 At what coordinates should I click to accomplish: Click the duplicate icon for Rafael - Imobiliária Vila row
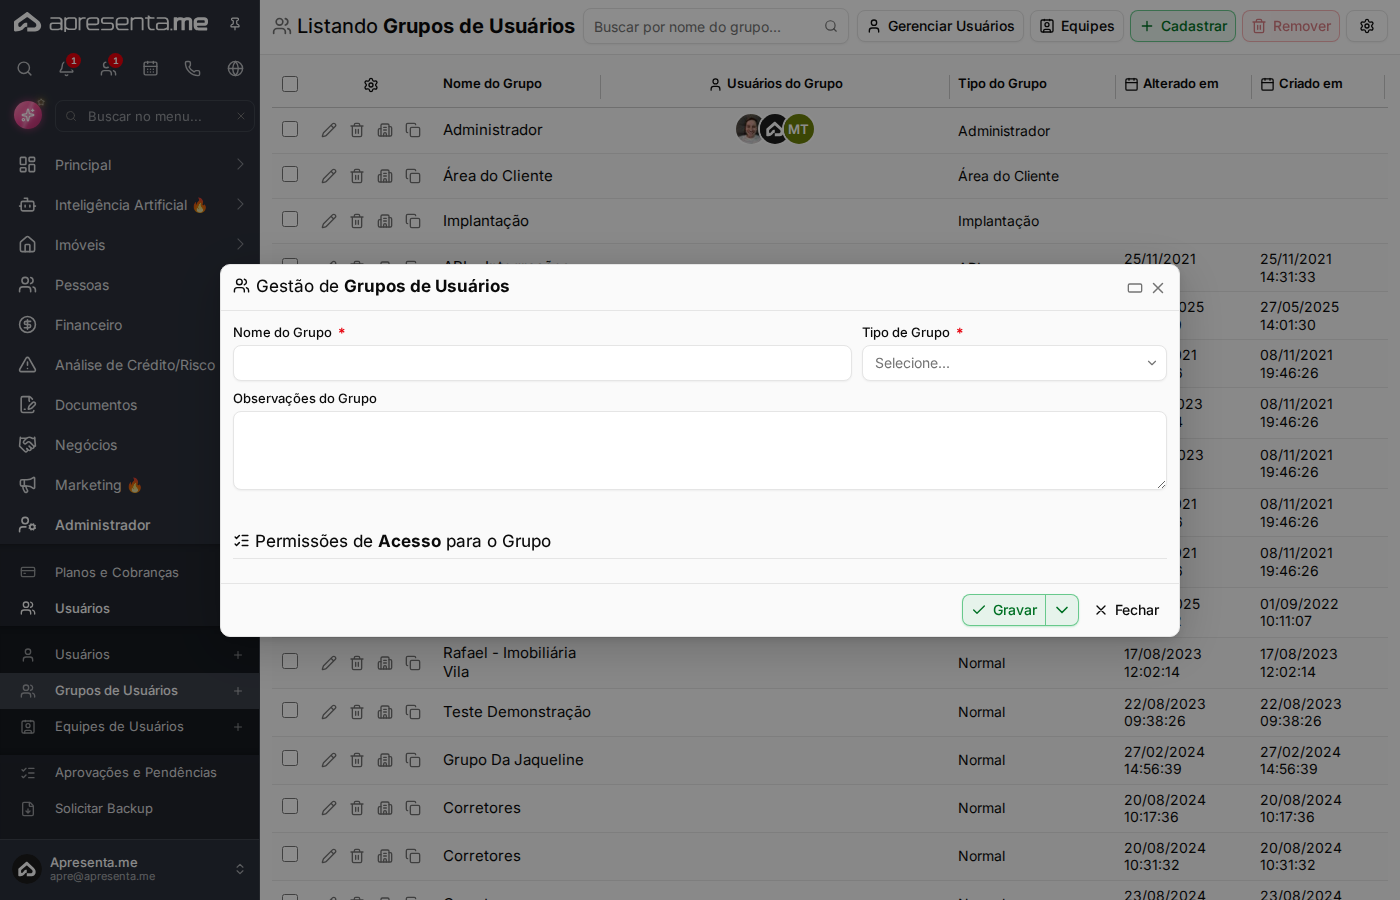coord(413,663)
